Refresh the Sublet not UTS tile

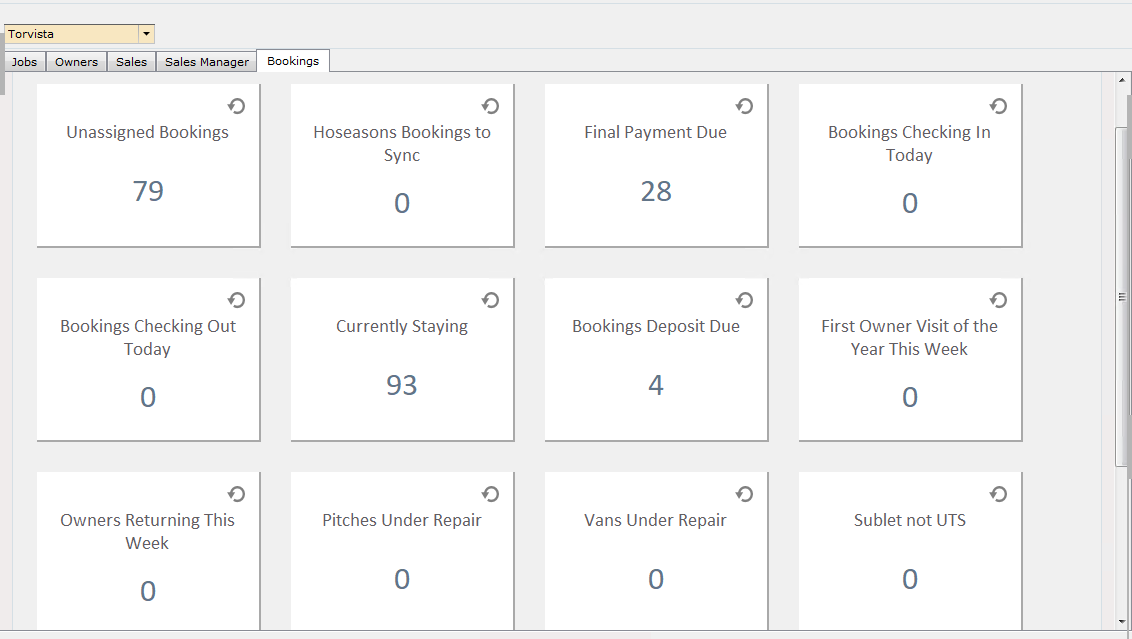[999, 494]
